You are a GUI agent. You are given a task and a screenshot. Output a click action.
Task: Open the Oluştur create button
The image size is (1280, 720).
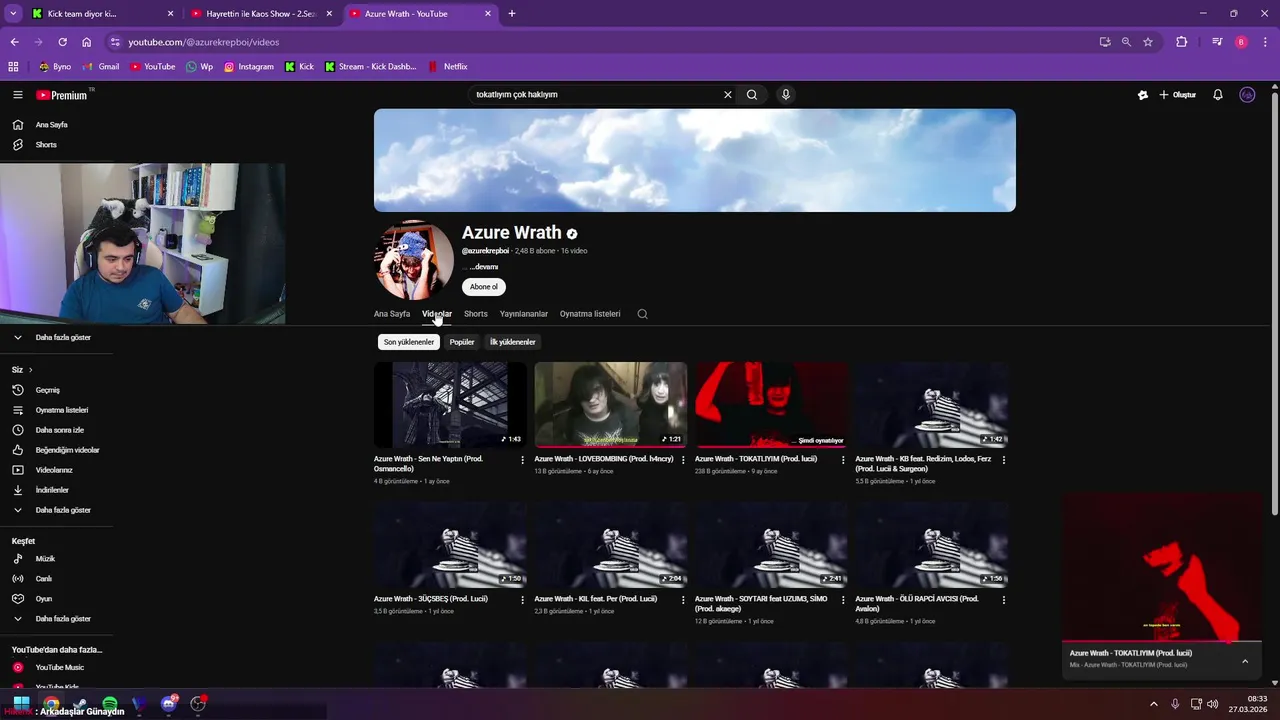[1178, 95]
